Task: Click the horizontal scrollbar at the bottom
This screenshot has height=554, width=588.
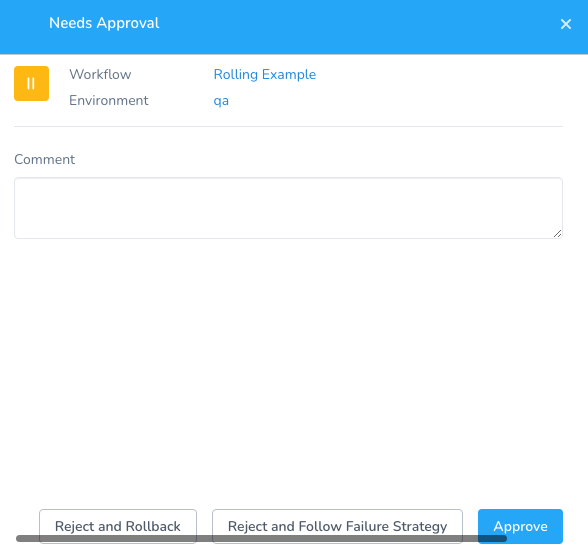Action: tap(261, 539)
